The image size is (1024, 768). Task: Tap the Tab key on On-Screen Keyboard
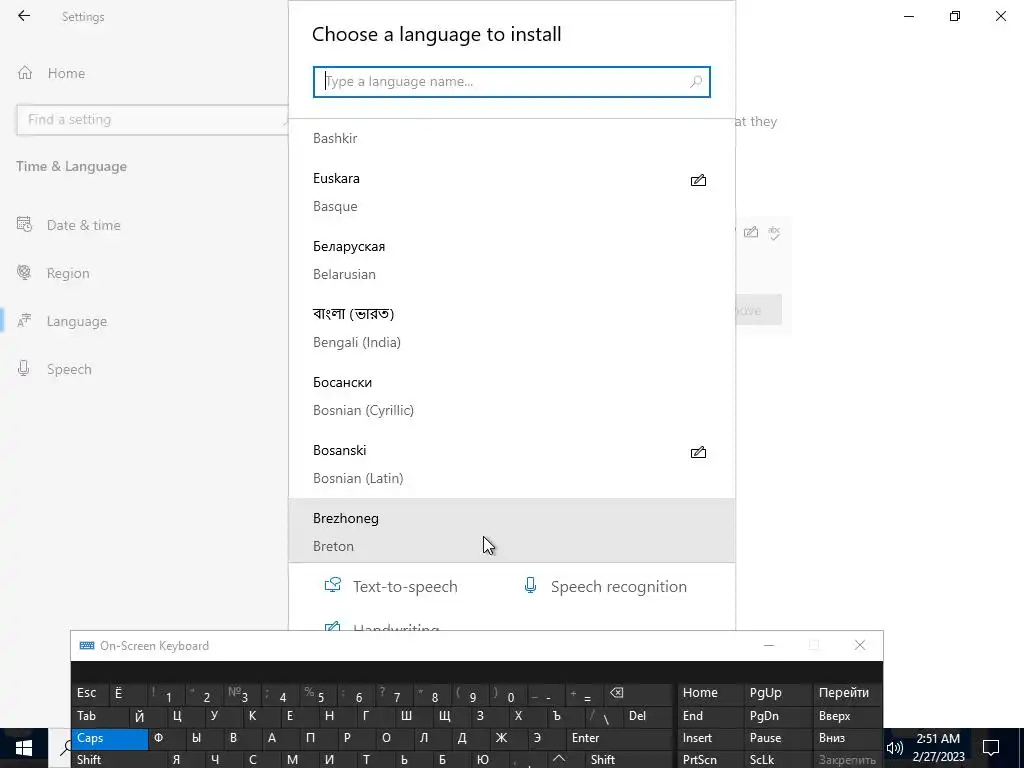pos(100,716)
